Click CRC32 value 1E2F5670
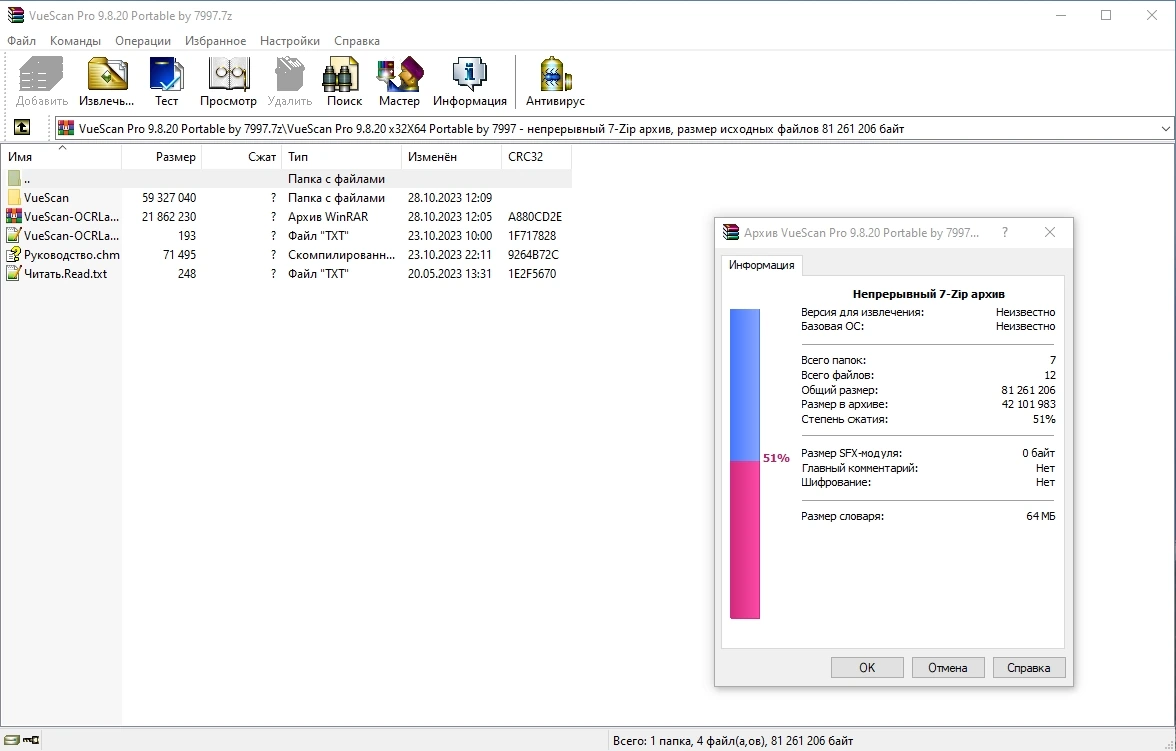This screenshot has height=751, width=1176. coord(532,274)
